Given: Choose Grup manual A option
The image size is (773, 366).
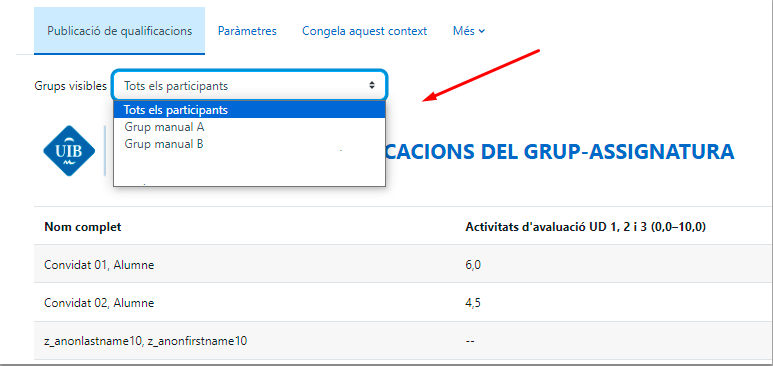Looking at the screenshot, I should (x=249, y=127).
